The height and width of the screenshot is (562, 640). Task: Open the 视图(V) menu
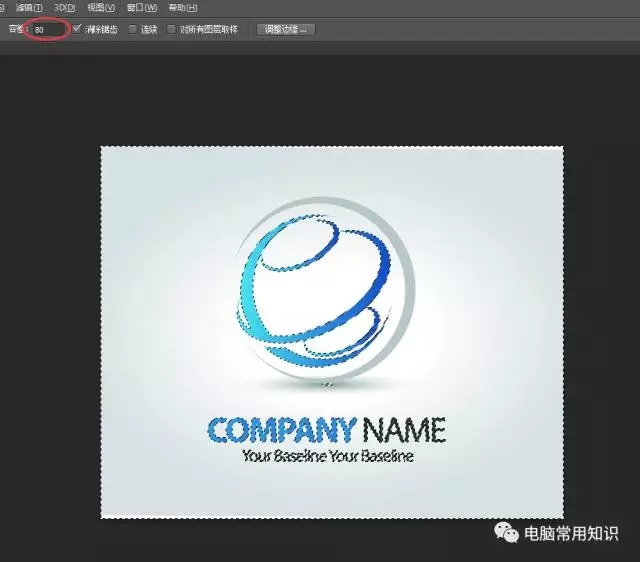pos(101,7)
